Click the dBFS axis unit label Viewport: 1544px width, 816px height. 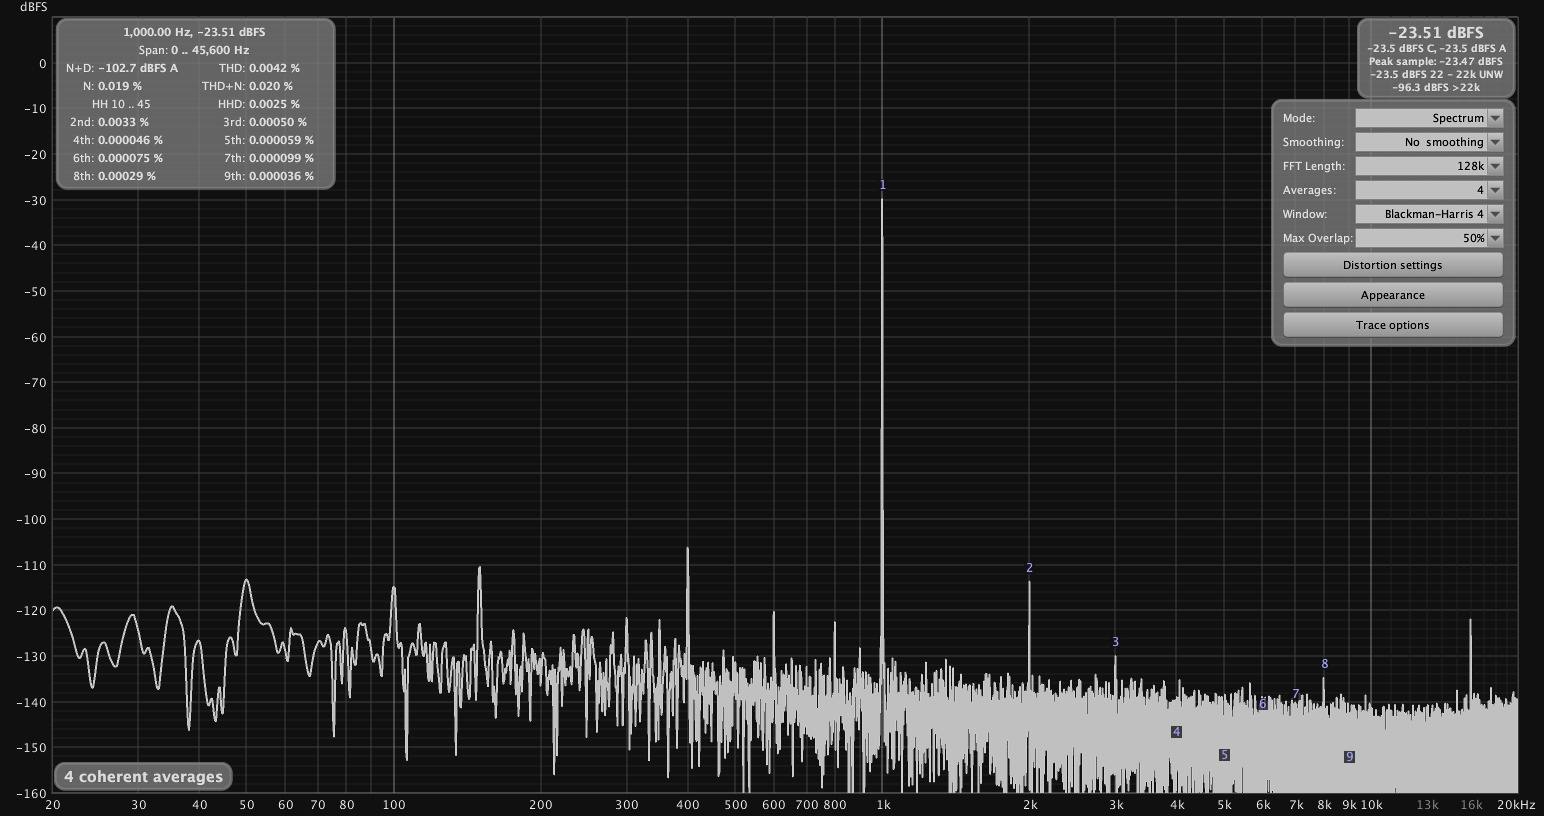32,7
